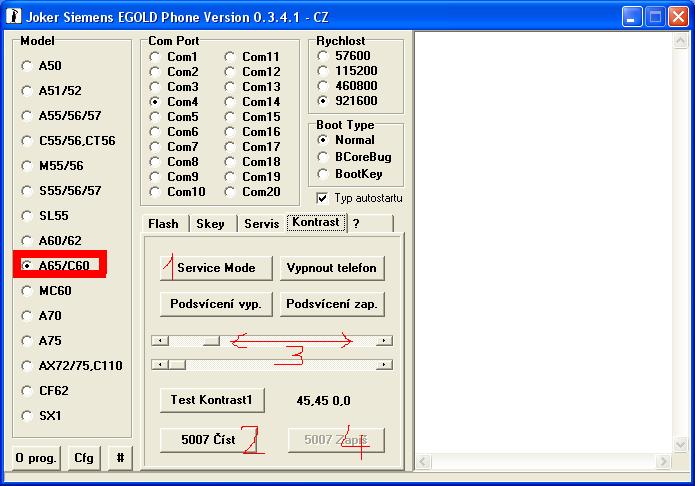Switch to the Servis tab
This screenshot has height=486, width=695.
262,224
